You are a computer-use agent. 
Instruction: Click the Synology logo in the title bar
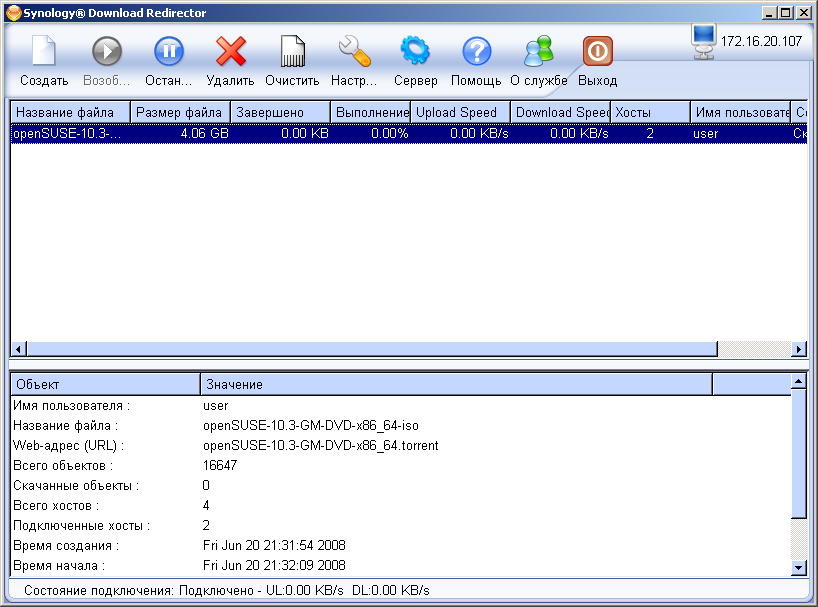pos(14,13)
